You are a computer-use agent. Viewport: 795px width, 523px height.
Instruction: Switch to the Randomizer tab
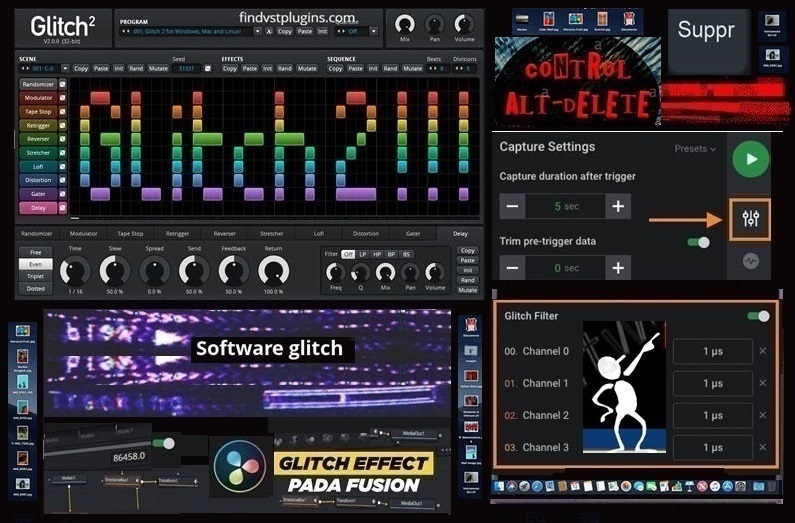pyautogui.click(x=37, y=234)
